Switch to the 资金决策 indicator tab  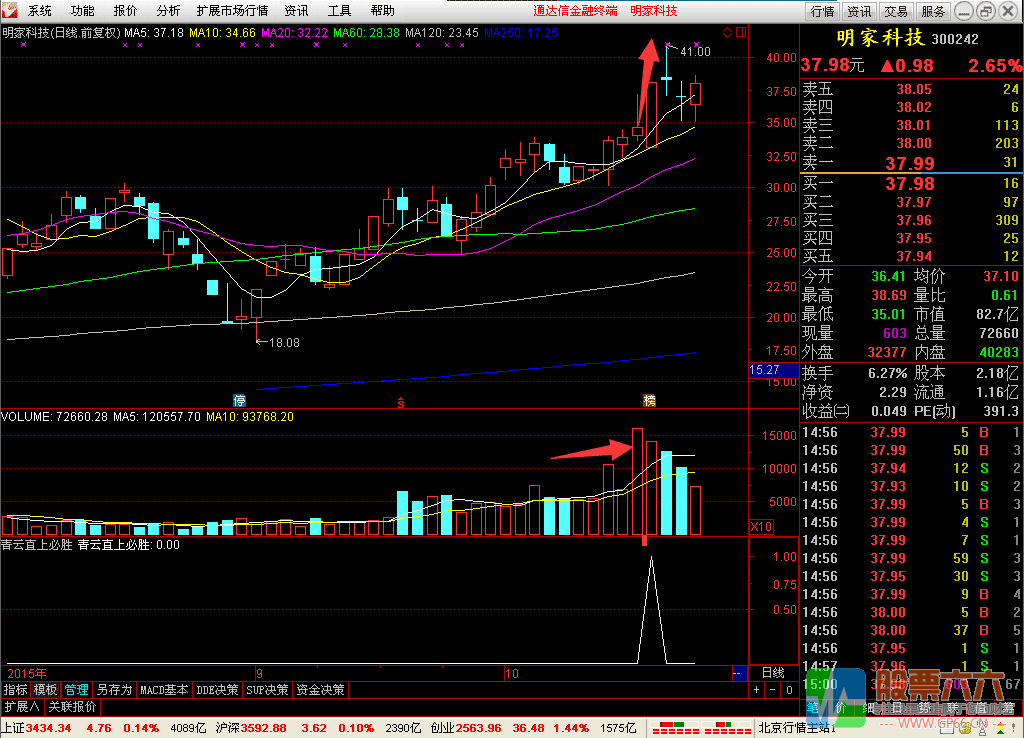point(320,690)
